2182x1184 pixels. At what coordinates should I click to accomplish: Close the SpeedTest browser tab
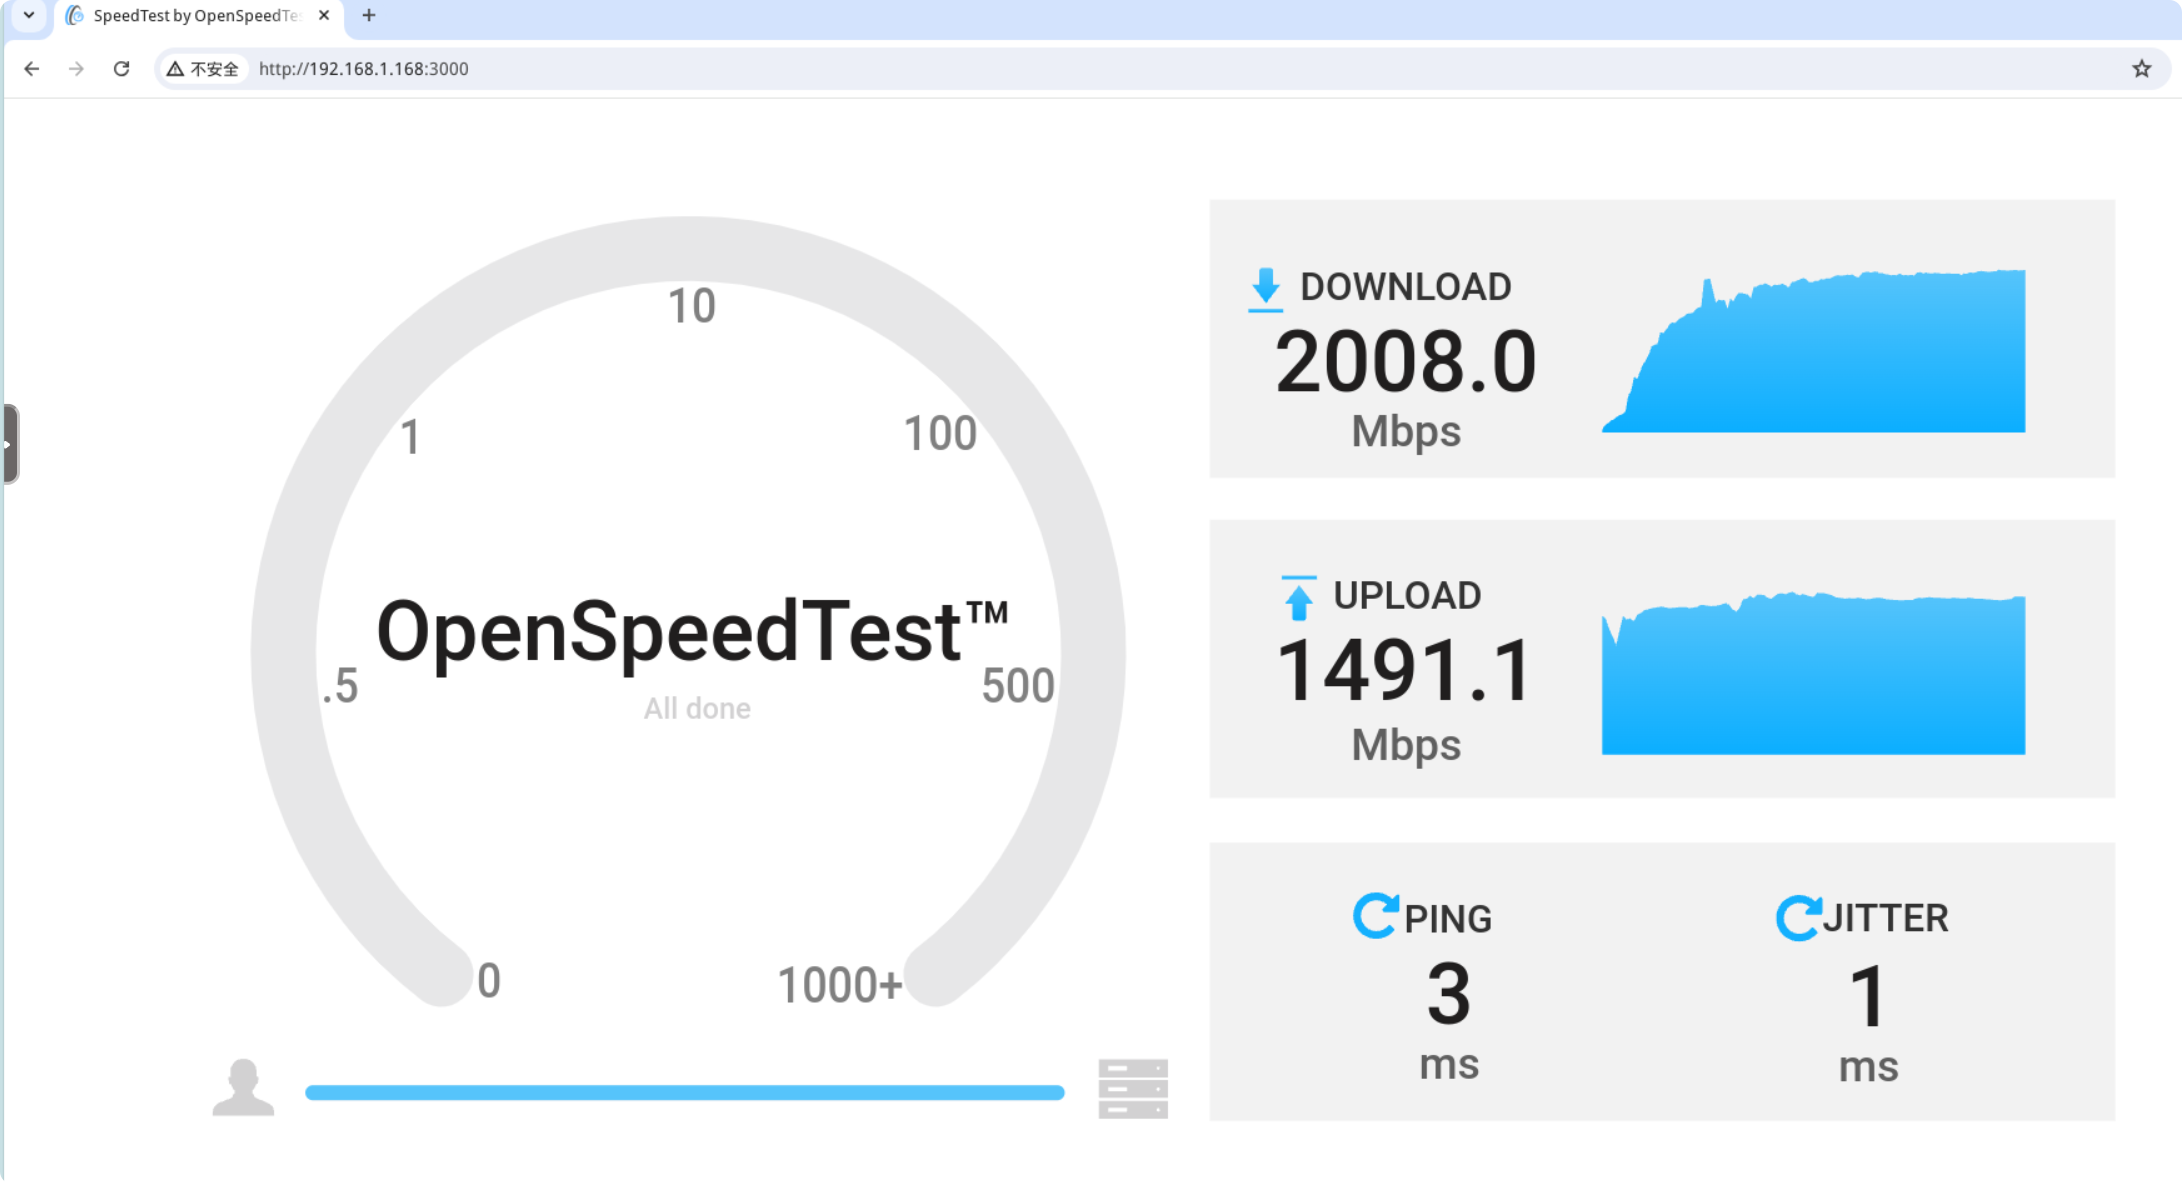(x=324, y=15)
